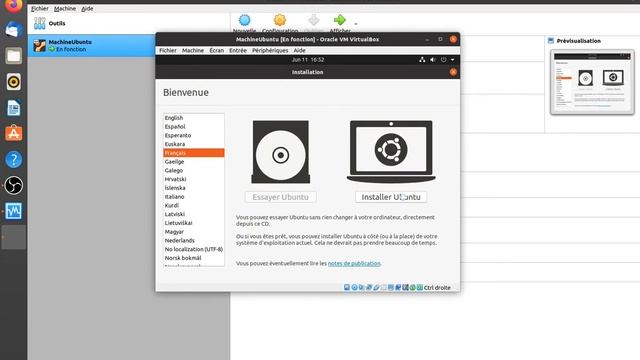The image size is (640, 360).
Task: Maximize the MachineUbuntu VirtualBox VM window
Action: pos(440,39)
